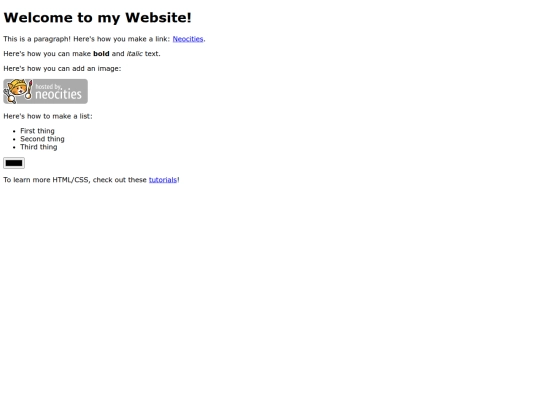Screen dimensions: 540x405
Task: Click the "This is a paragraph!" sentence
Action: [37, 39]
